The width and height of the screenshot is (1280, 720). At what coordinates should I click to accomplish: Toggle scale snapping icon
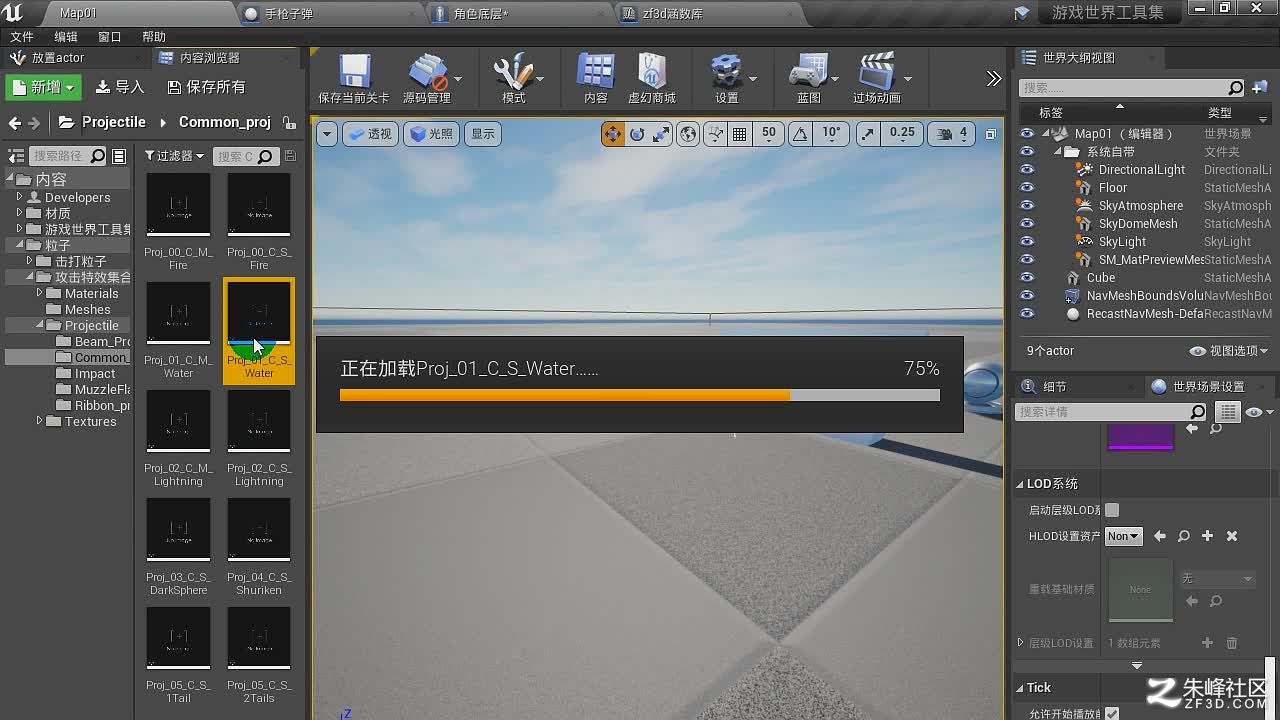pyautogui.click(x=868, y=134)
